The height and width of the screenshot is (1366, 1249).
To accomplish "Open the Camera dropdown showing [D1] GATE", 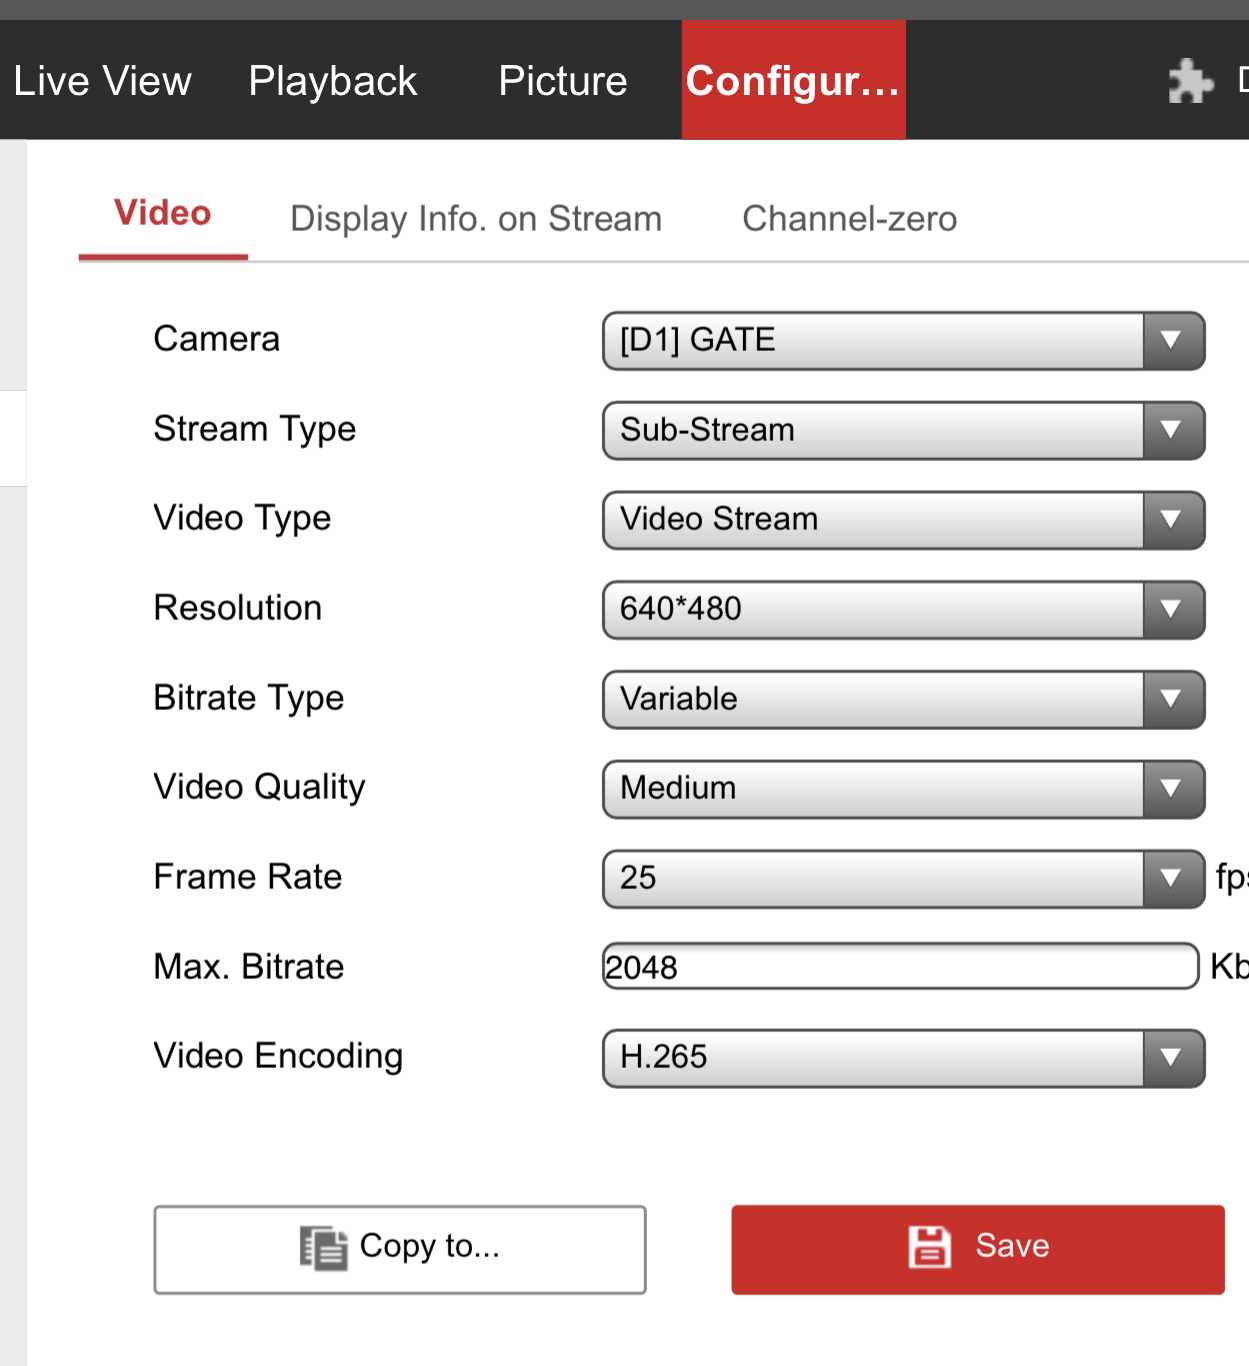I will pos(903,341).
